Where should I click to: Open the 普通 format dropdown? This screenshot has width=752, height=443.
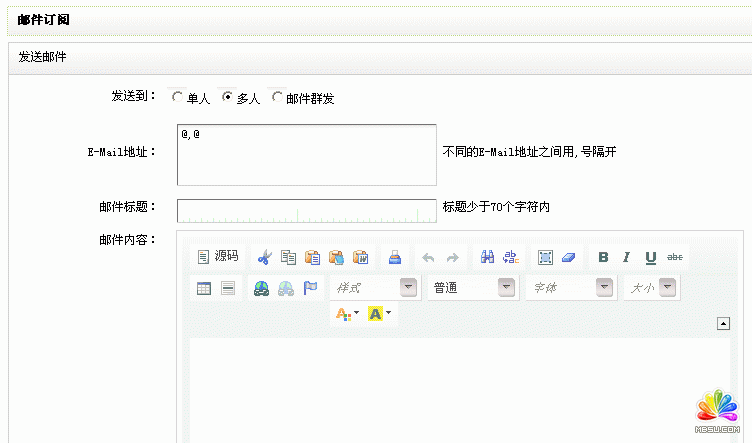point(506,288)
